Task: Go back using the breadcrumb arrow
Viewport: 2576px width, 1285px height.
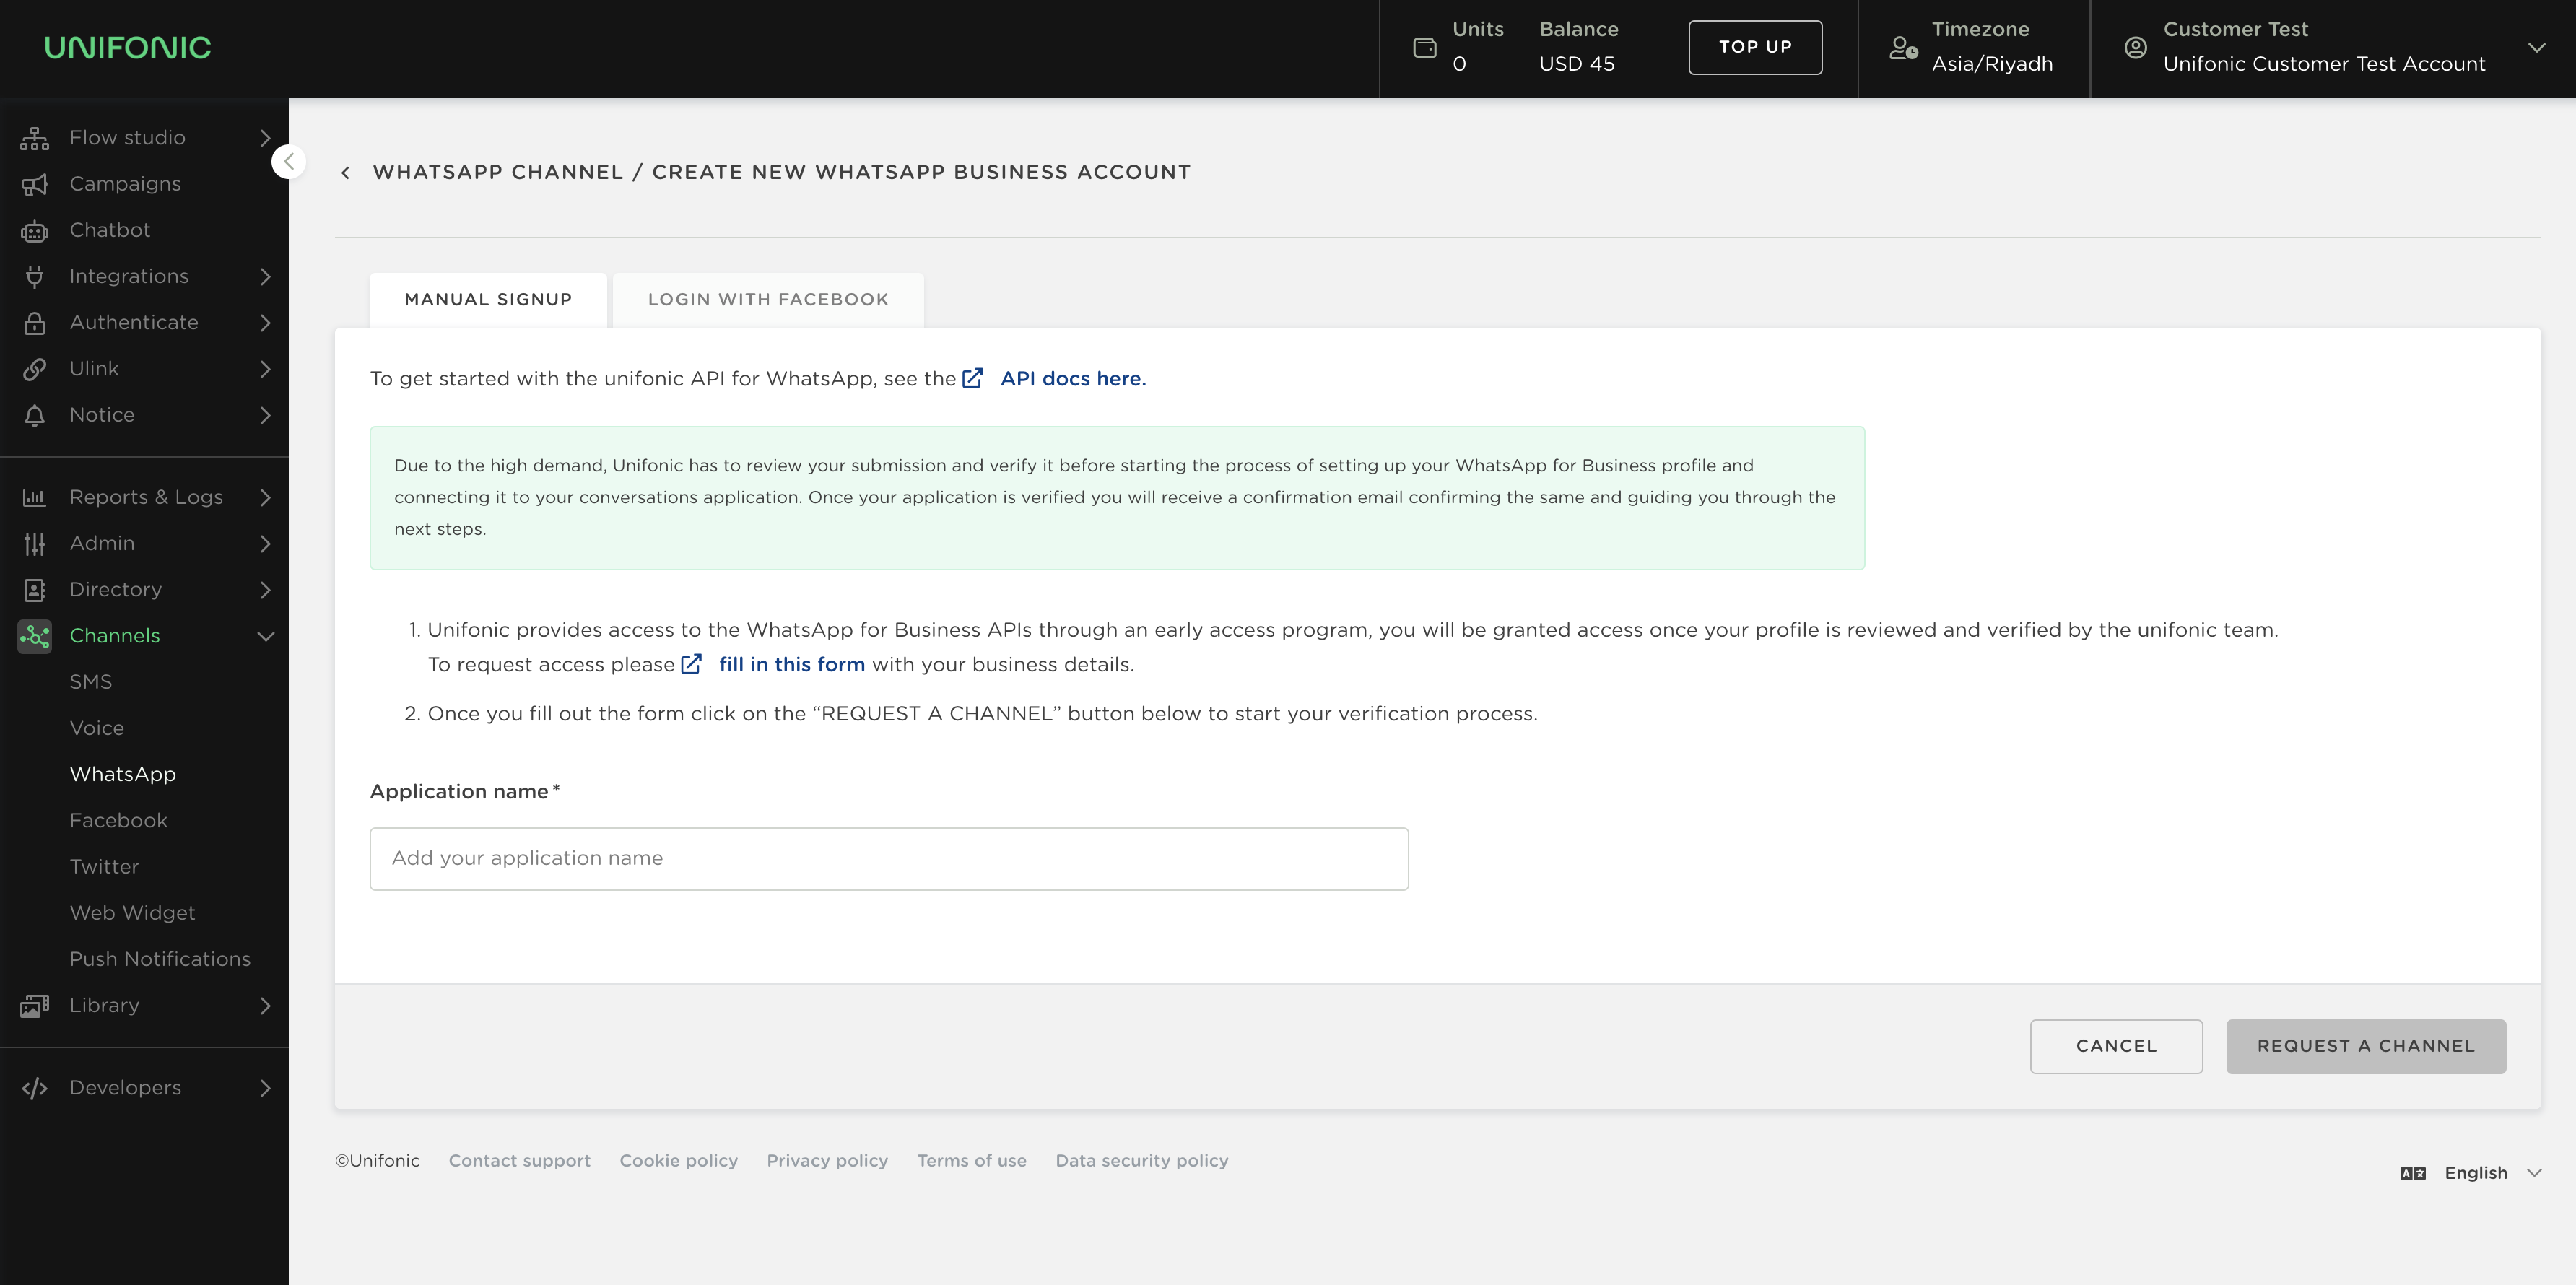Action: point(345,173)
